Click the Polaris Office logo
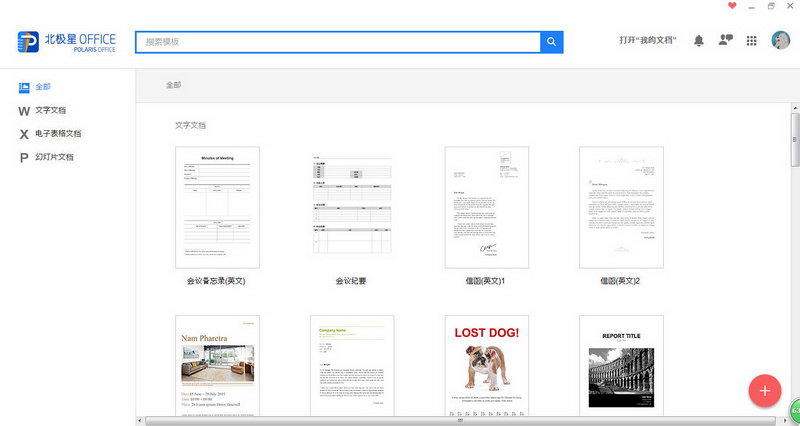Screen dimensions: 800x426 67,42
